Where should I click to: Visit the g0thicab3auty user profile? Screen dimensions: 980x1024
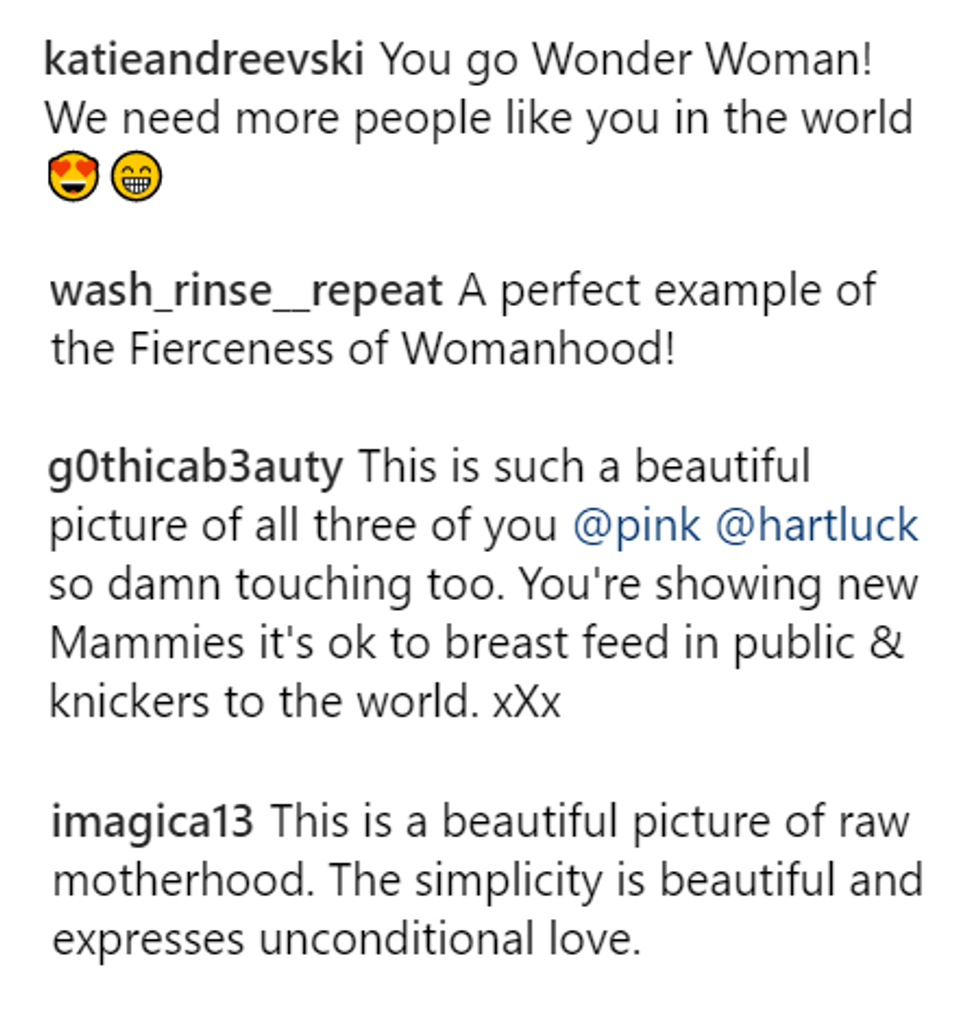point(196,467)
